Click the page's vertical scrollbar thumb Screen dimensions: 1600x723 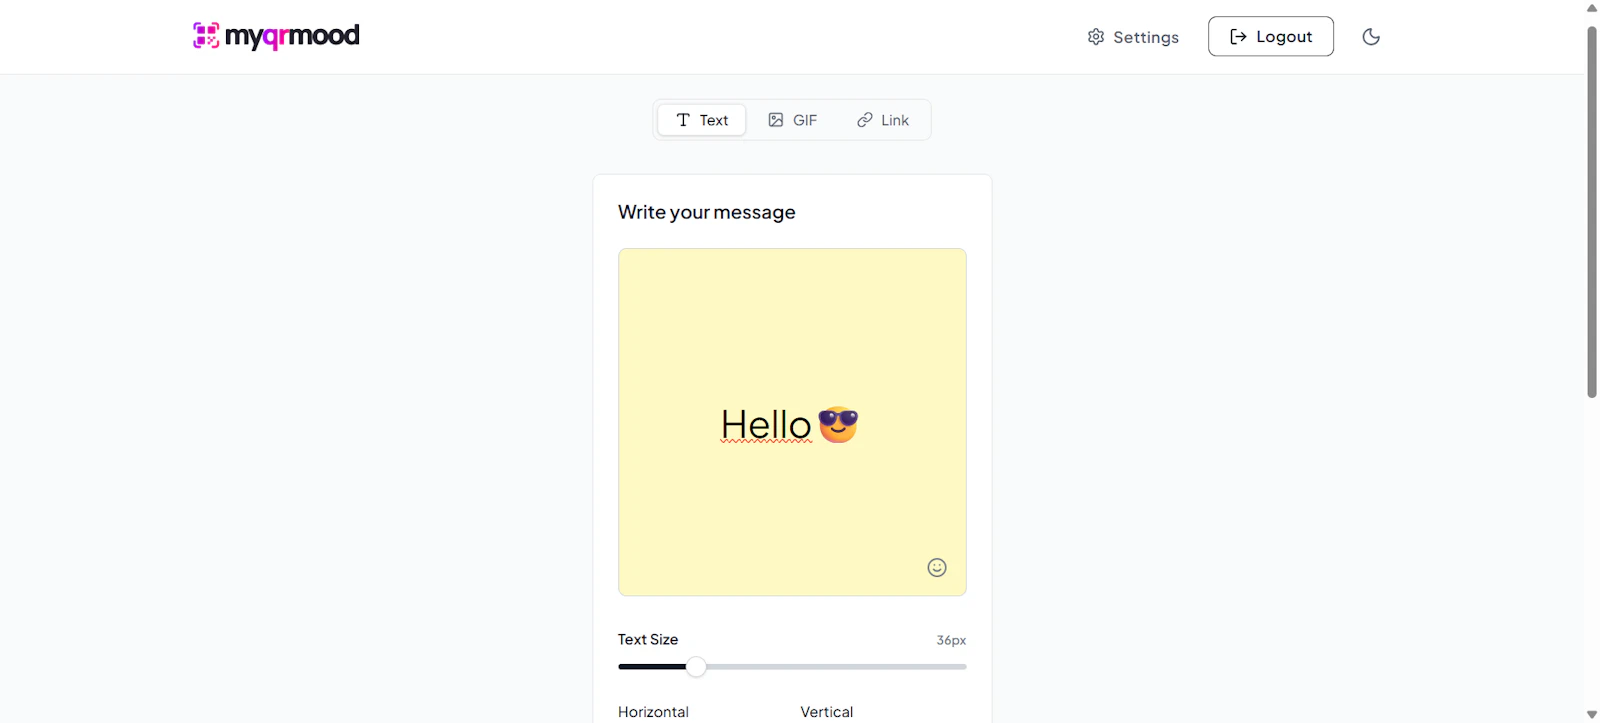point(1592,212)
